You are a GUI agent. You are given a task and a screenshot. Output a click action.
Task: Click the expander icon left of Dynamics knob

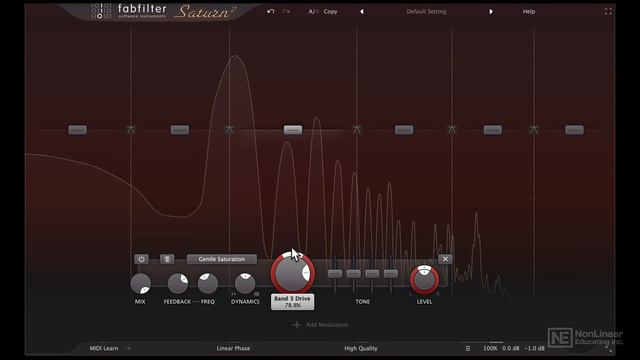(x=234, y=294)
